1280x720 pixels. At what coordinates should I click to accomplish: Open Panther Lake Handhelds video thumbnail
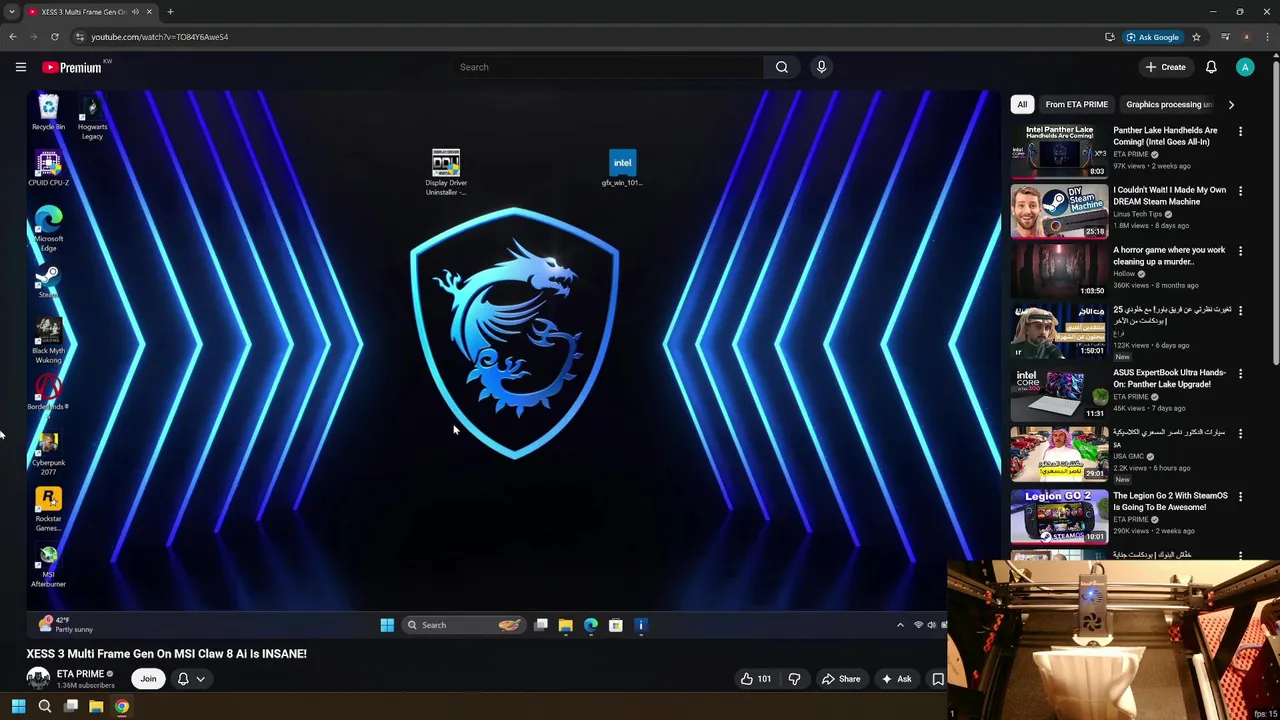[x=1059, y=151]
